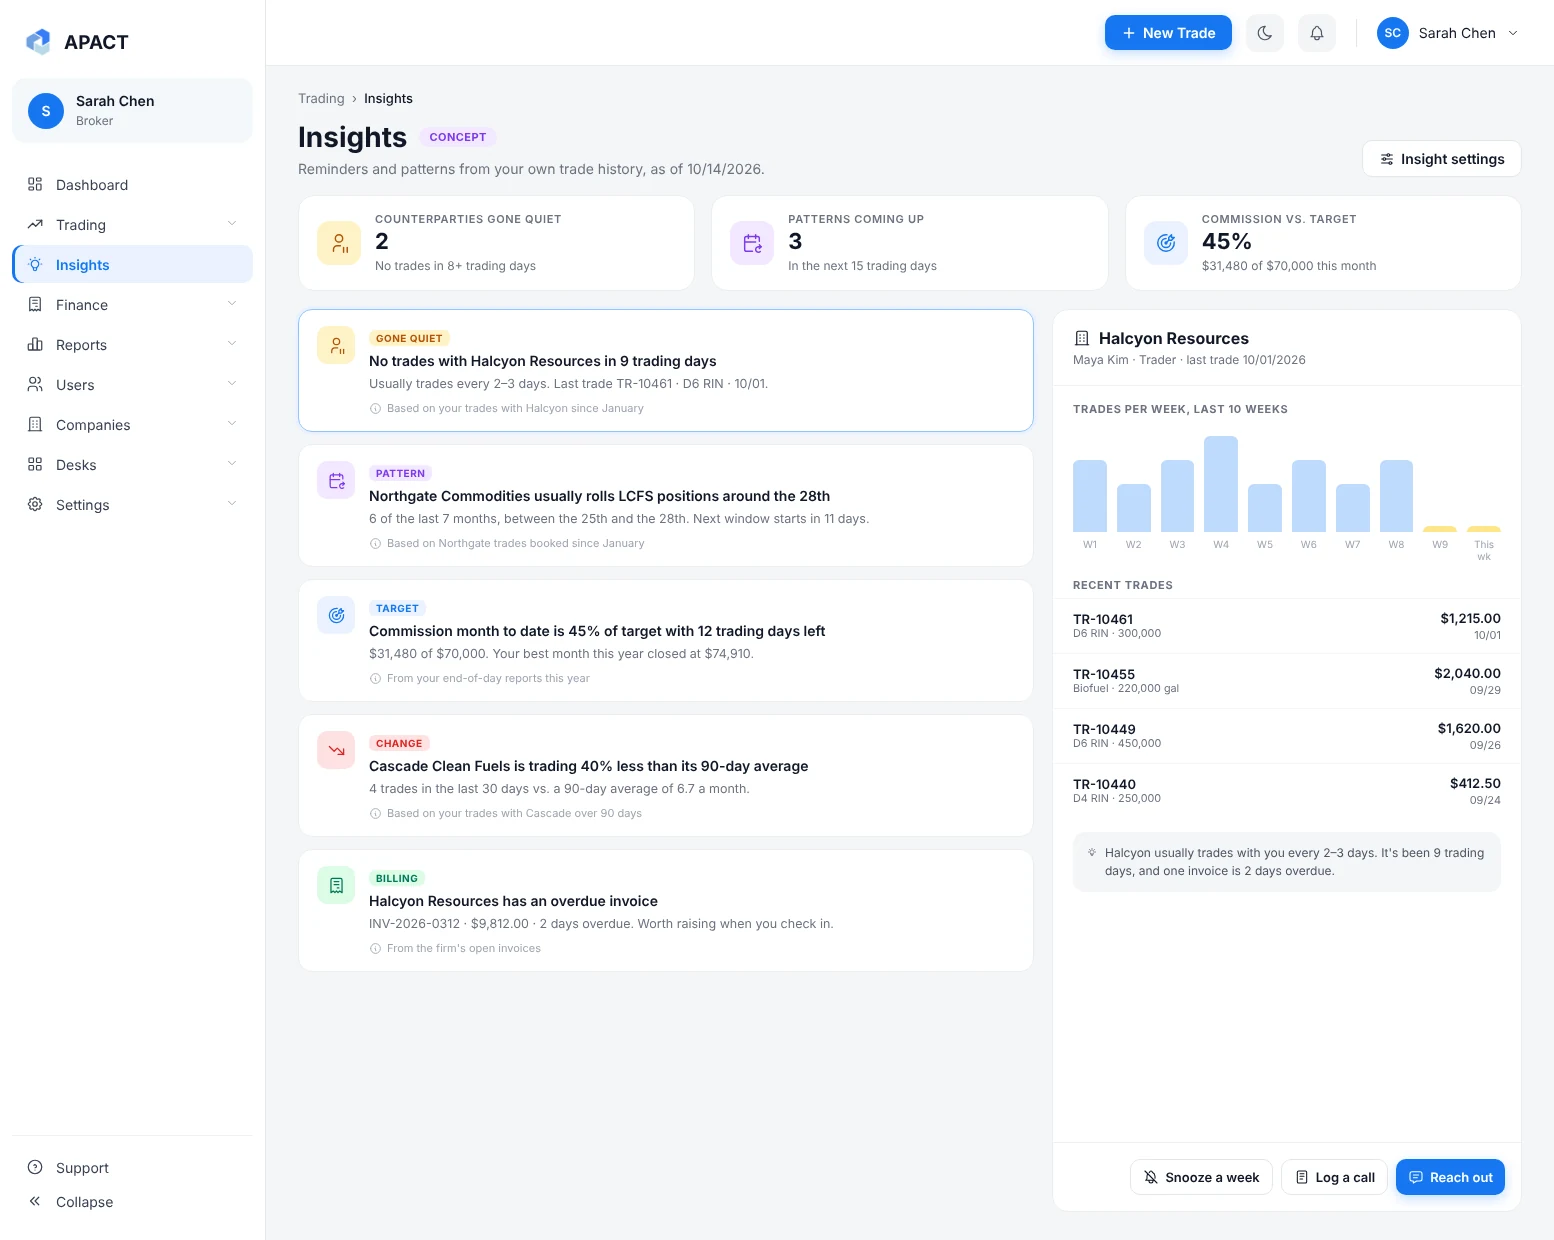
Task: Click the Commission vs. Target icon
Action: tap(1166, 243)
